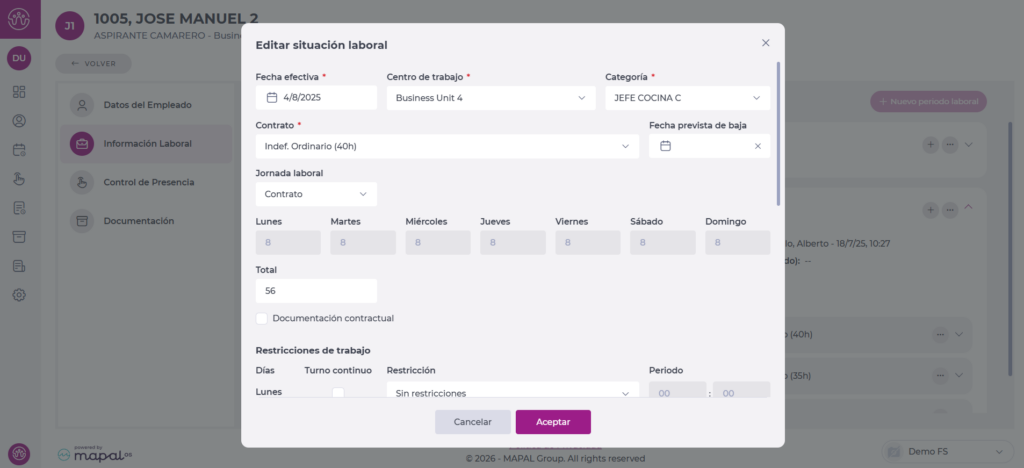Switch to Control de Presencia section
1024x468 pixels.
(x=148, y=183)
